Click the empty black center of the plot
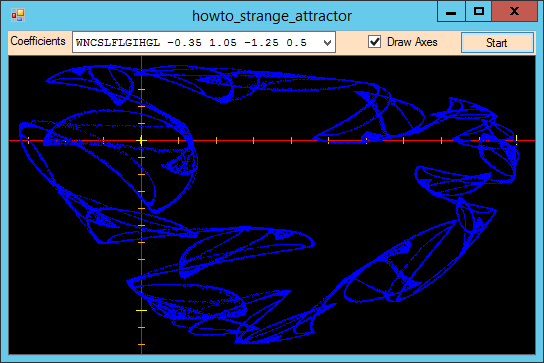This screenshot has height=363, width=544. [x=272, y=194]
